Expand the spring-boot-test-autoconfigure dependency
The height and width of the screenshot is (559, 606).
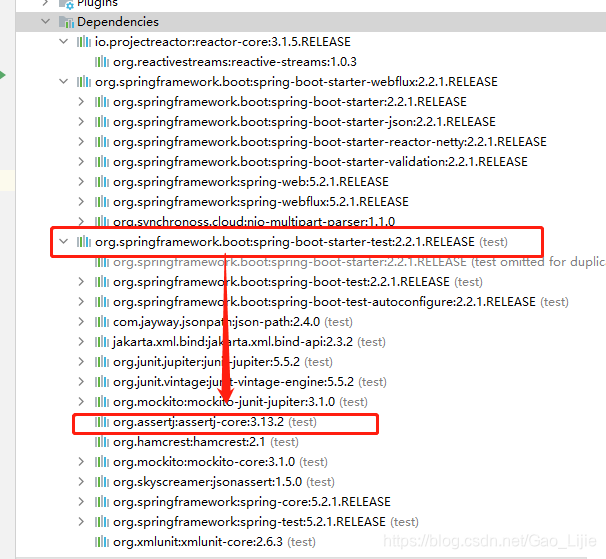point(81,302)
